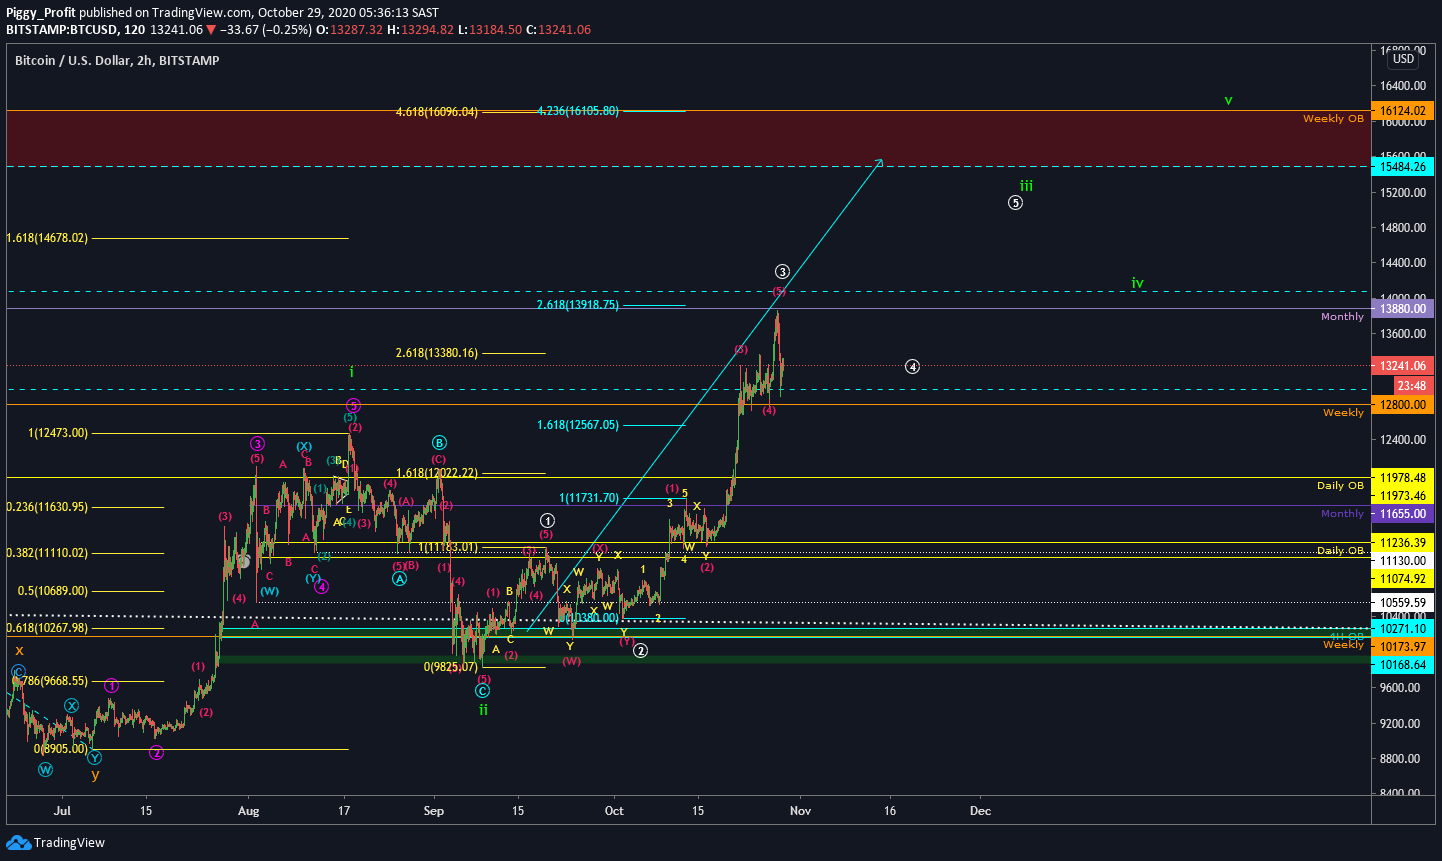
Task: Click the yellow 11236.39 price label
Action: point(1402,543)
